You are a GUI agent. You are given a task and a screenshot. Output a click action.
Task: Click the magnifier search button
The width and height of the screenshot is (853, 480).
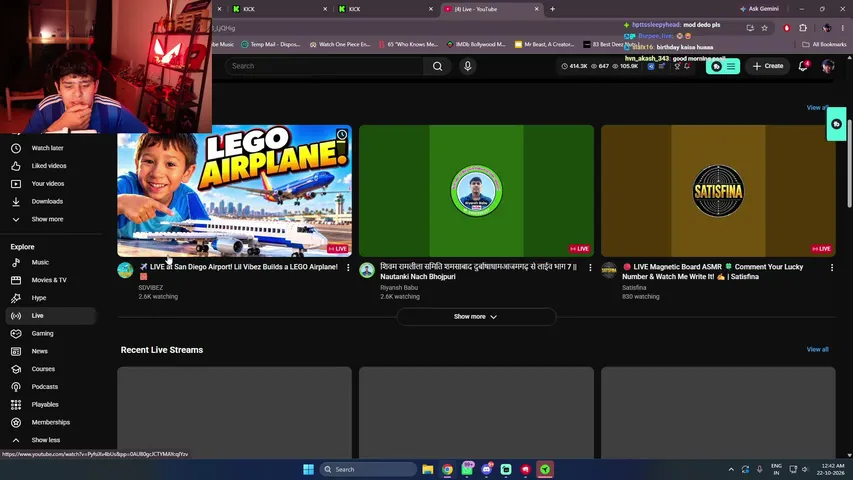tap(437, 66)
